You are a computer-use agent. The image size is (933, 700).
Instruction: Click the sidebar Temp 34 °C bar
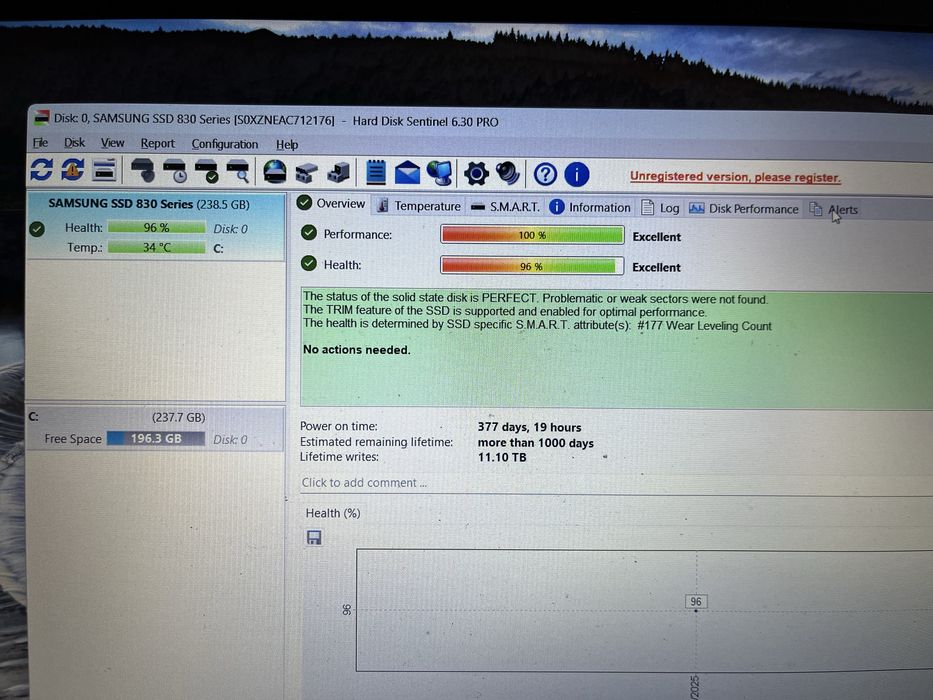(x=156, y=247)
